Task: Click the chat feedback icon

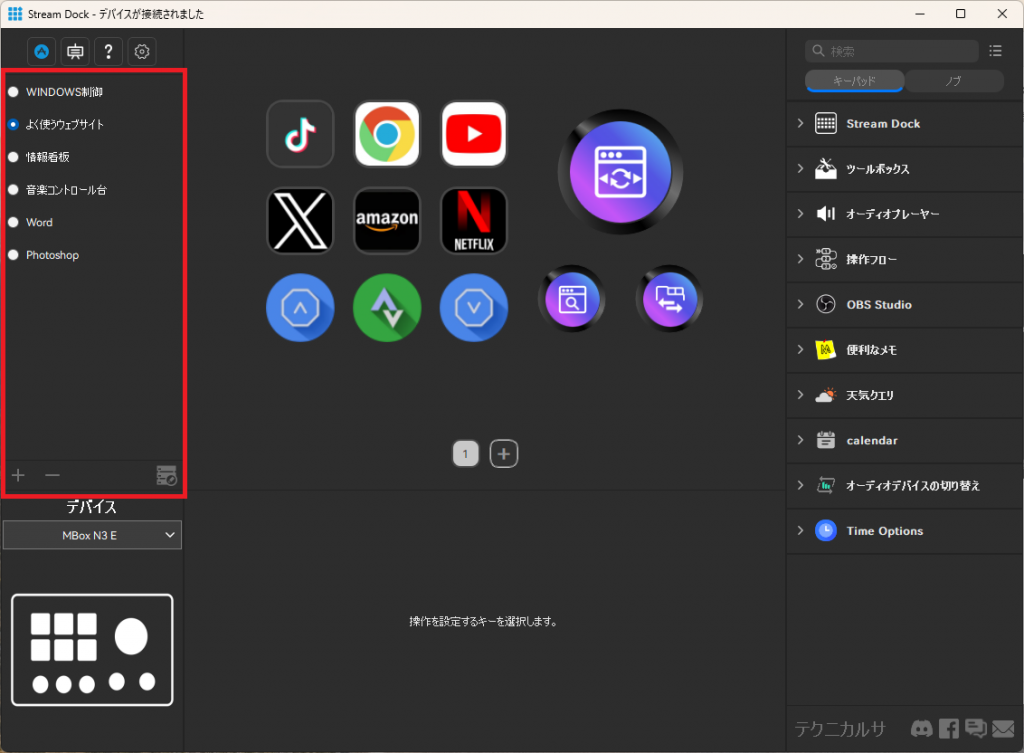Action: point(976,728)
